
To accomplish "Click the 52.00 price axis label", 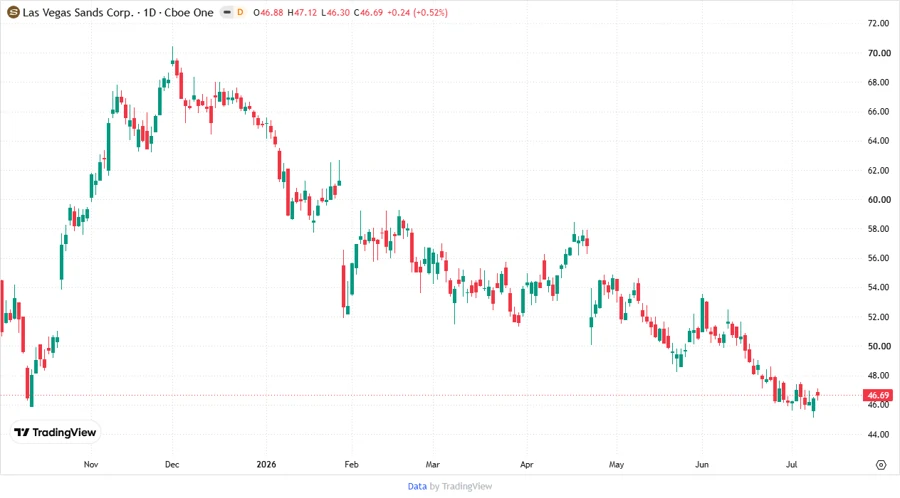I will pyautogui.click(x=878, y=317).
